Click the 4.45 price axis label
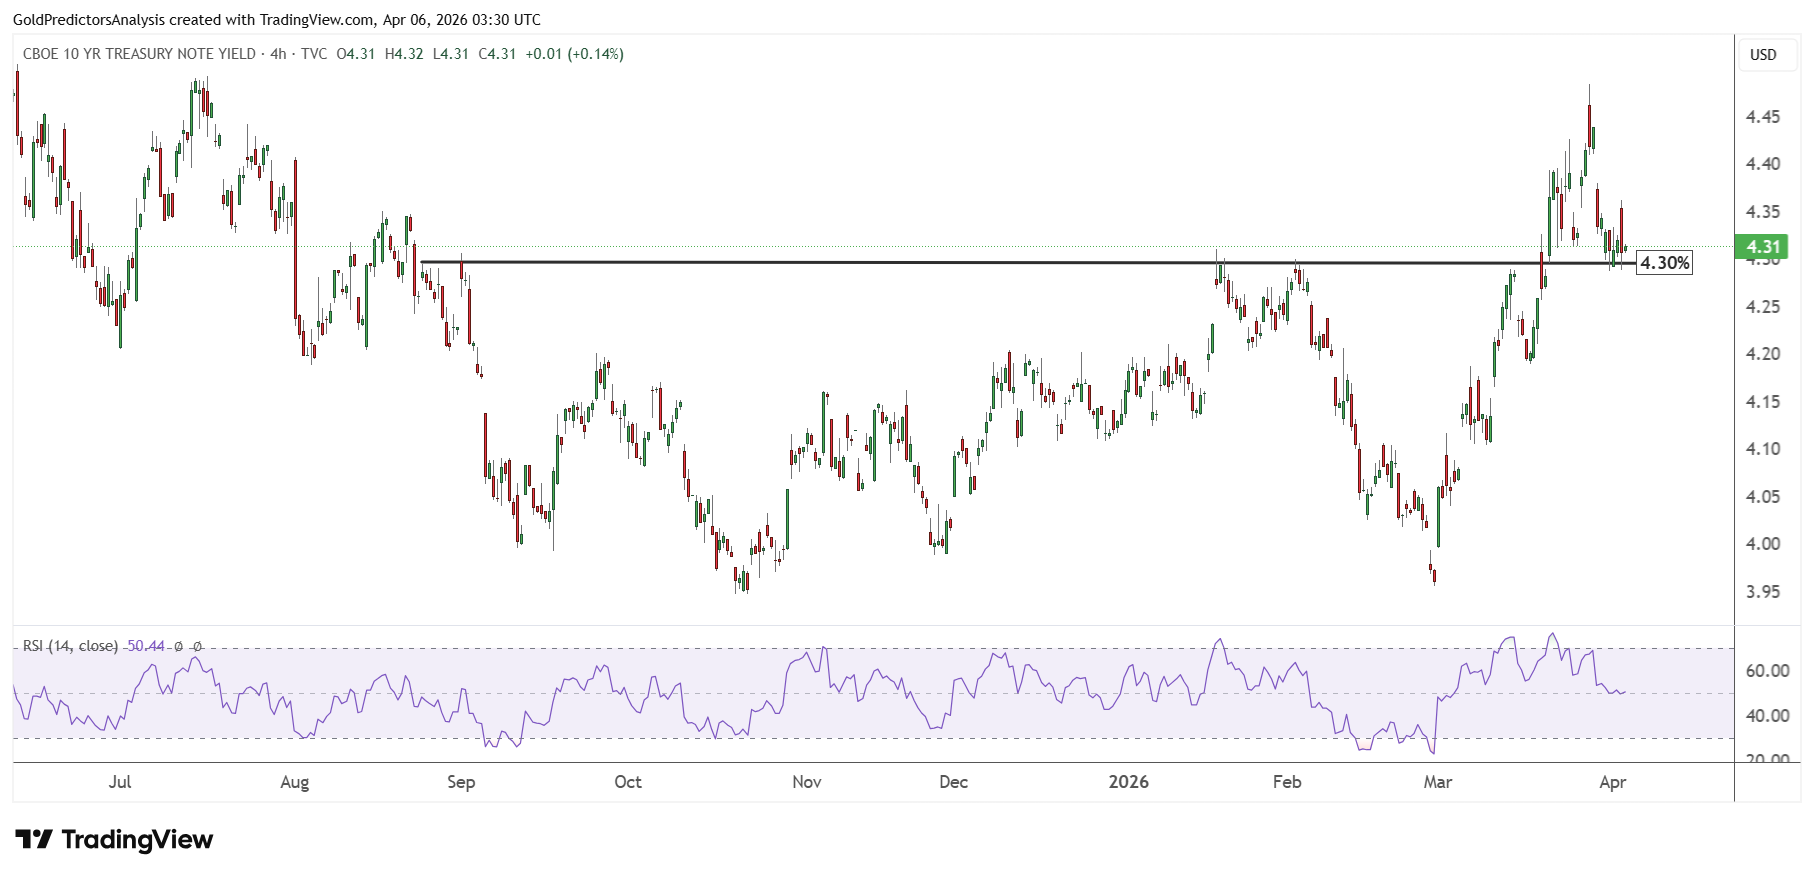 tap(1762, 117)
